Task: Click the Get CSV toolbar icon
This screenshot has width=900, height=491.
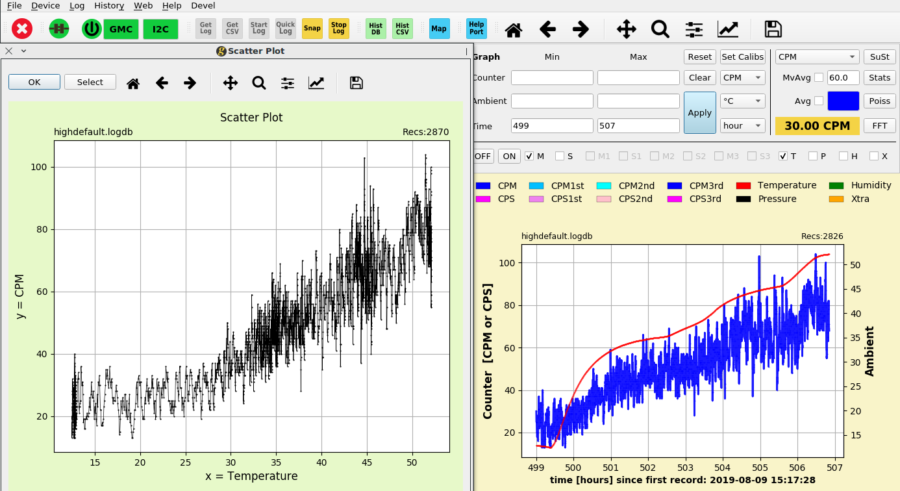Action: point(232,28)
